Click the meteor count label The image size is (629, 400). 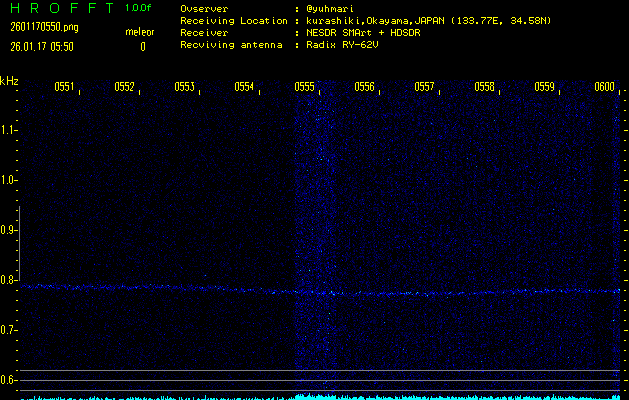[141, 32]
